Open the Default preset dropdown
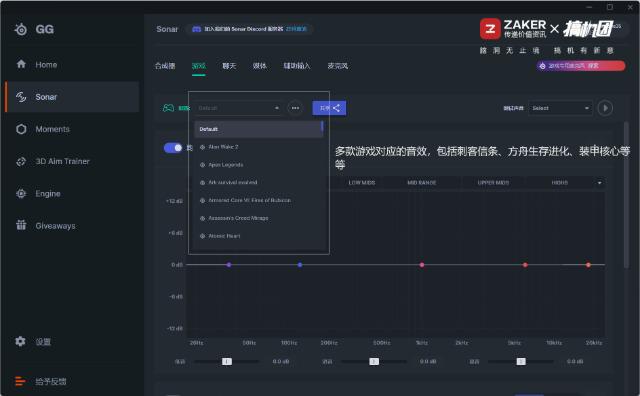 [238, 108]
